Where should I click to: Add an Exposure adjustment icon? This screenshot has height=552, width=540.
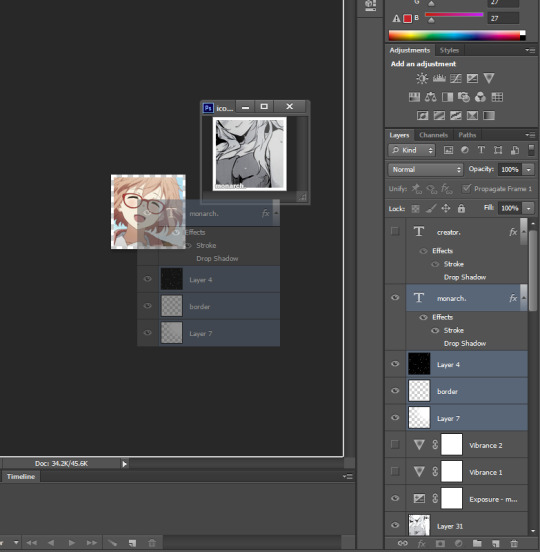pos(472,78)
